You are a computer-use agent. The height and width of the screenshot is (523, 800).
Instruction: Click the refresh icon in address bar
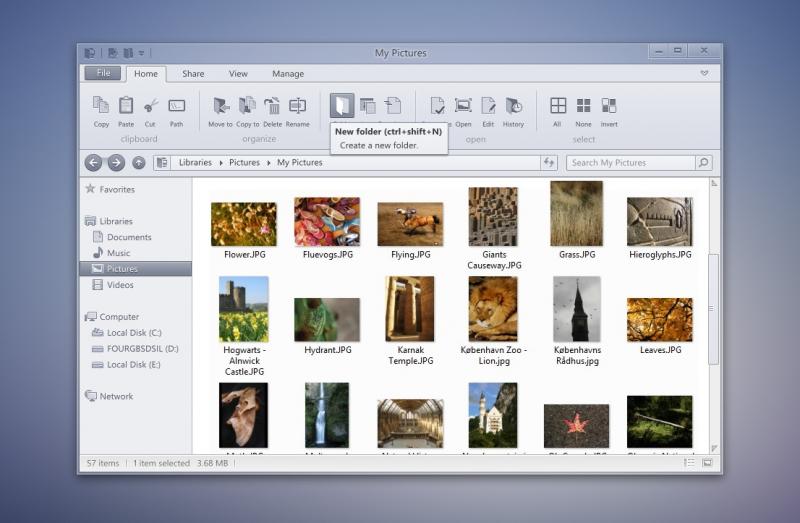point(549,163)
